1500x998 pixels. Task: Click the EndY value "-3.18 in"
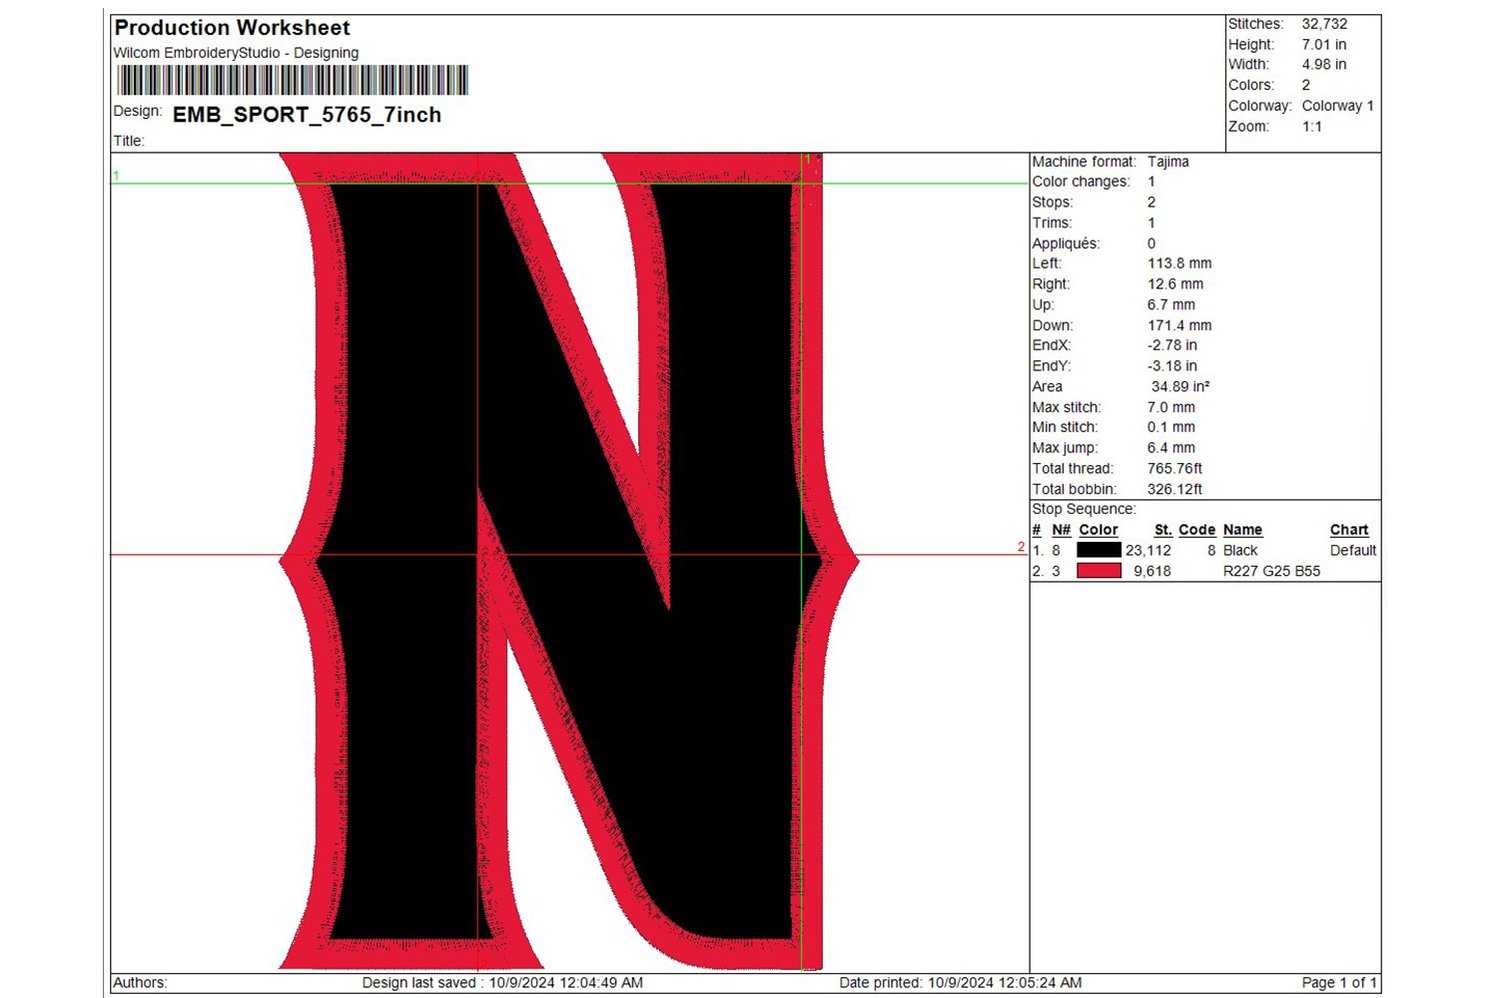point(1172,366)
